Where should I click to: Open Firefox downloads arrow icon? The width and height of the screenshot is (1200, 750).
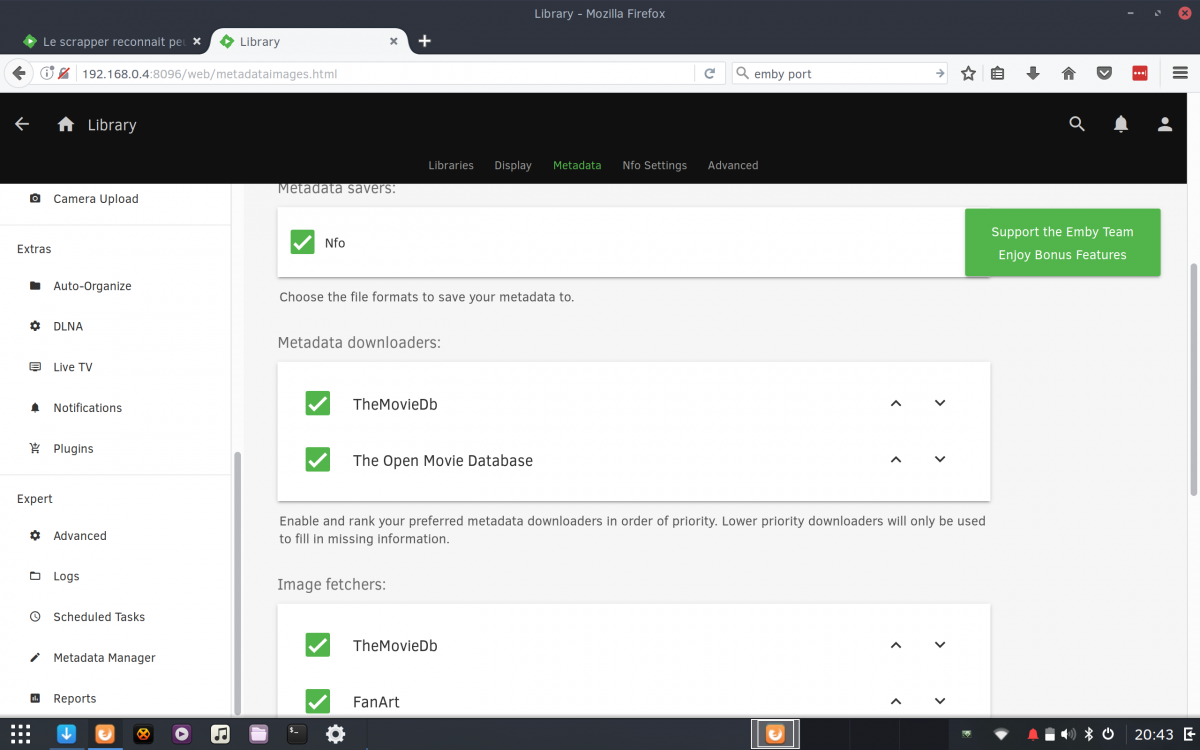pos(1033,73)
